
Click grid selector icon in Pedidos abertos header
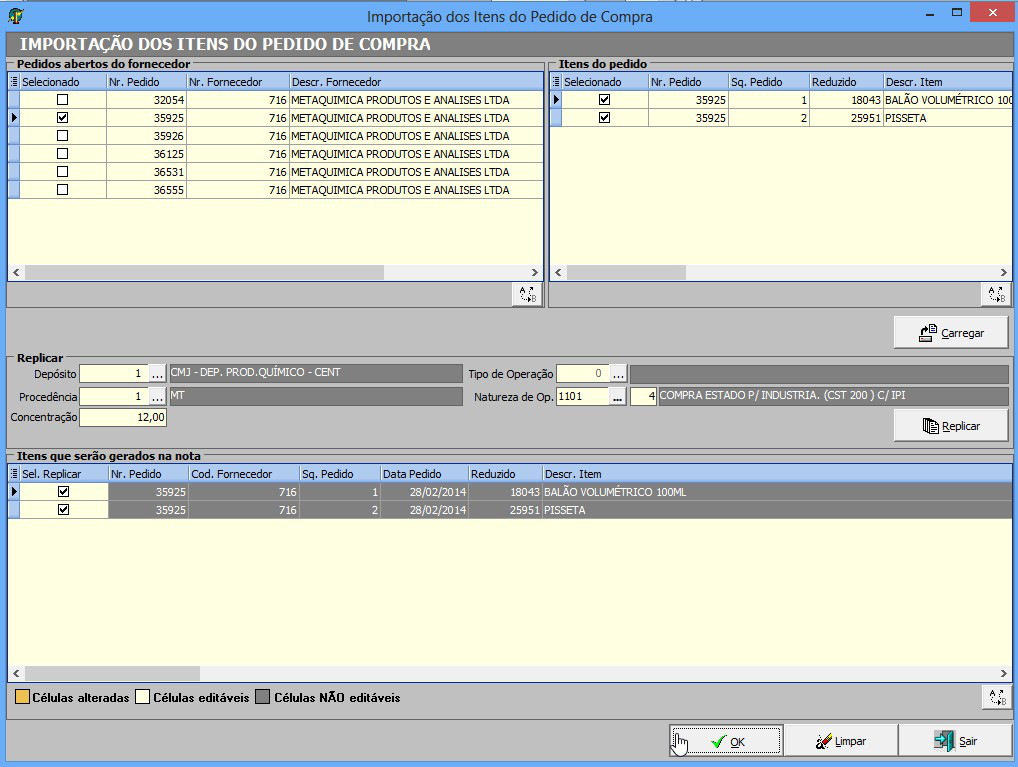(x=14, y=82)
